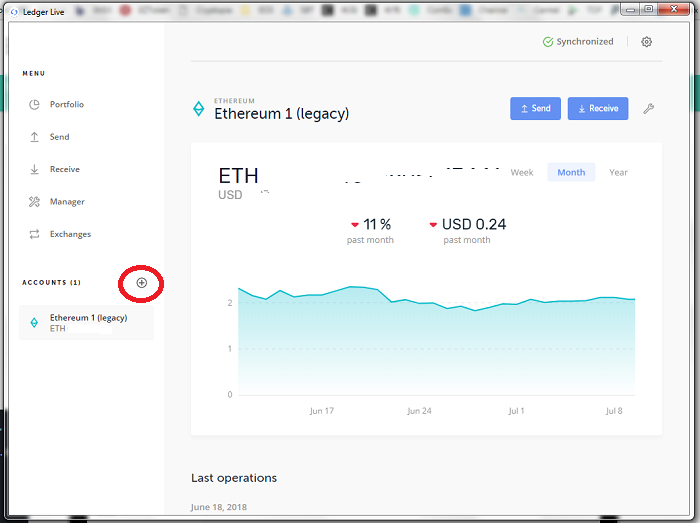Click the Exchanges swap arrows icon

coord(34,234)
